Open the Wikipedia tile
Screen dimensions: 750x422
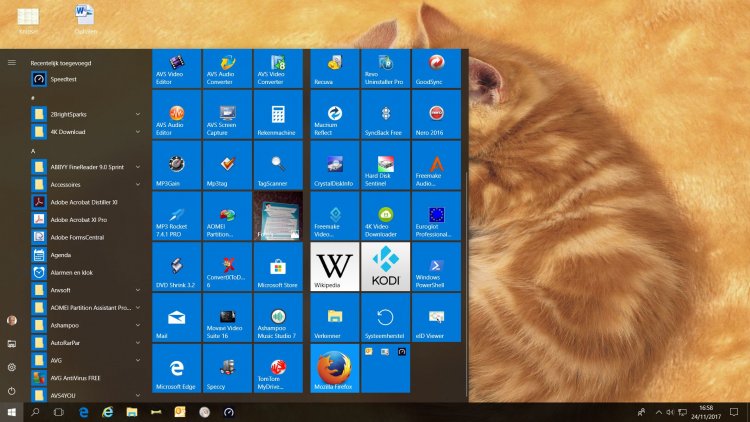tap(334, 267)
